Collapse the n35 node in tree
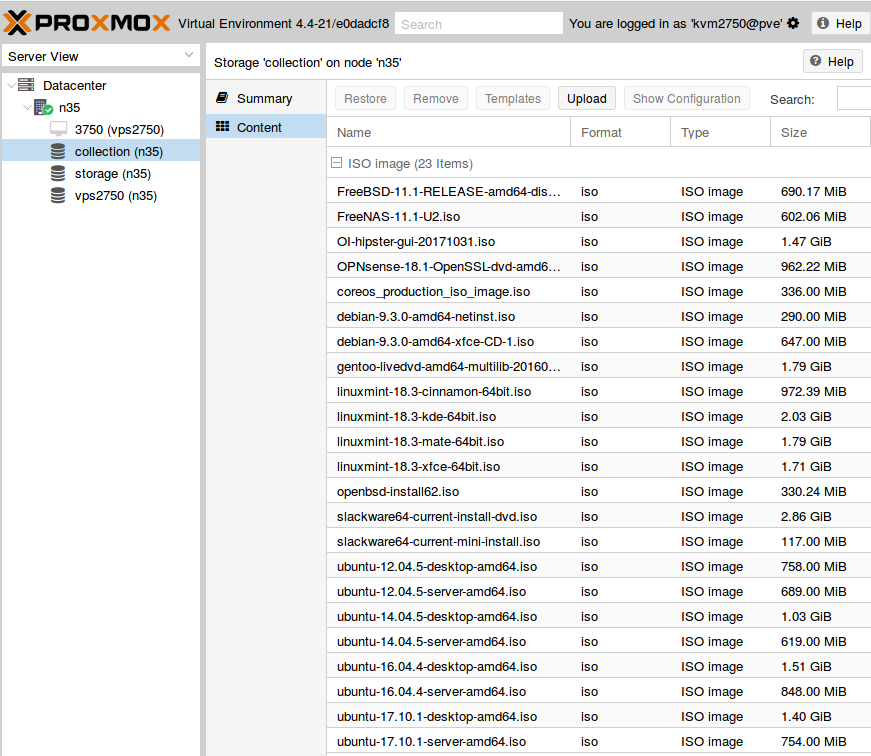Image resolution: width=871 pixels, height=756 pixels. [x=27, y=108]
